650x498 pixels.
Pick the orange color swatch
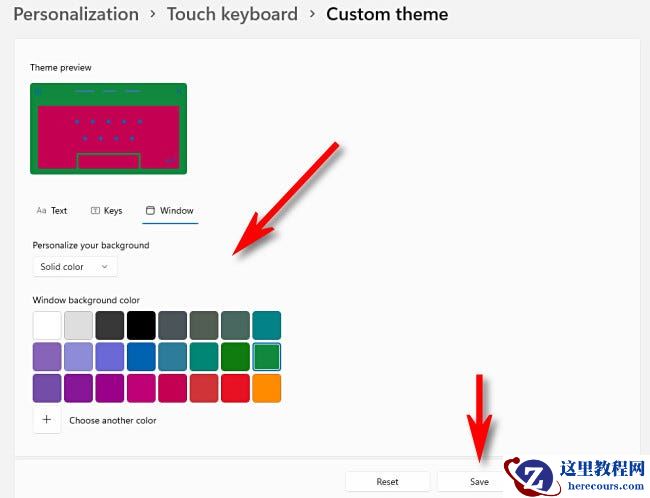(267, 388)
